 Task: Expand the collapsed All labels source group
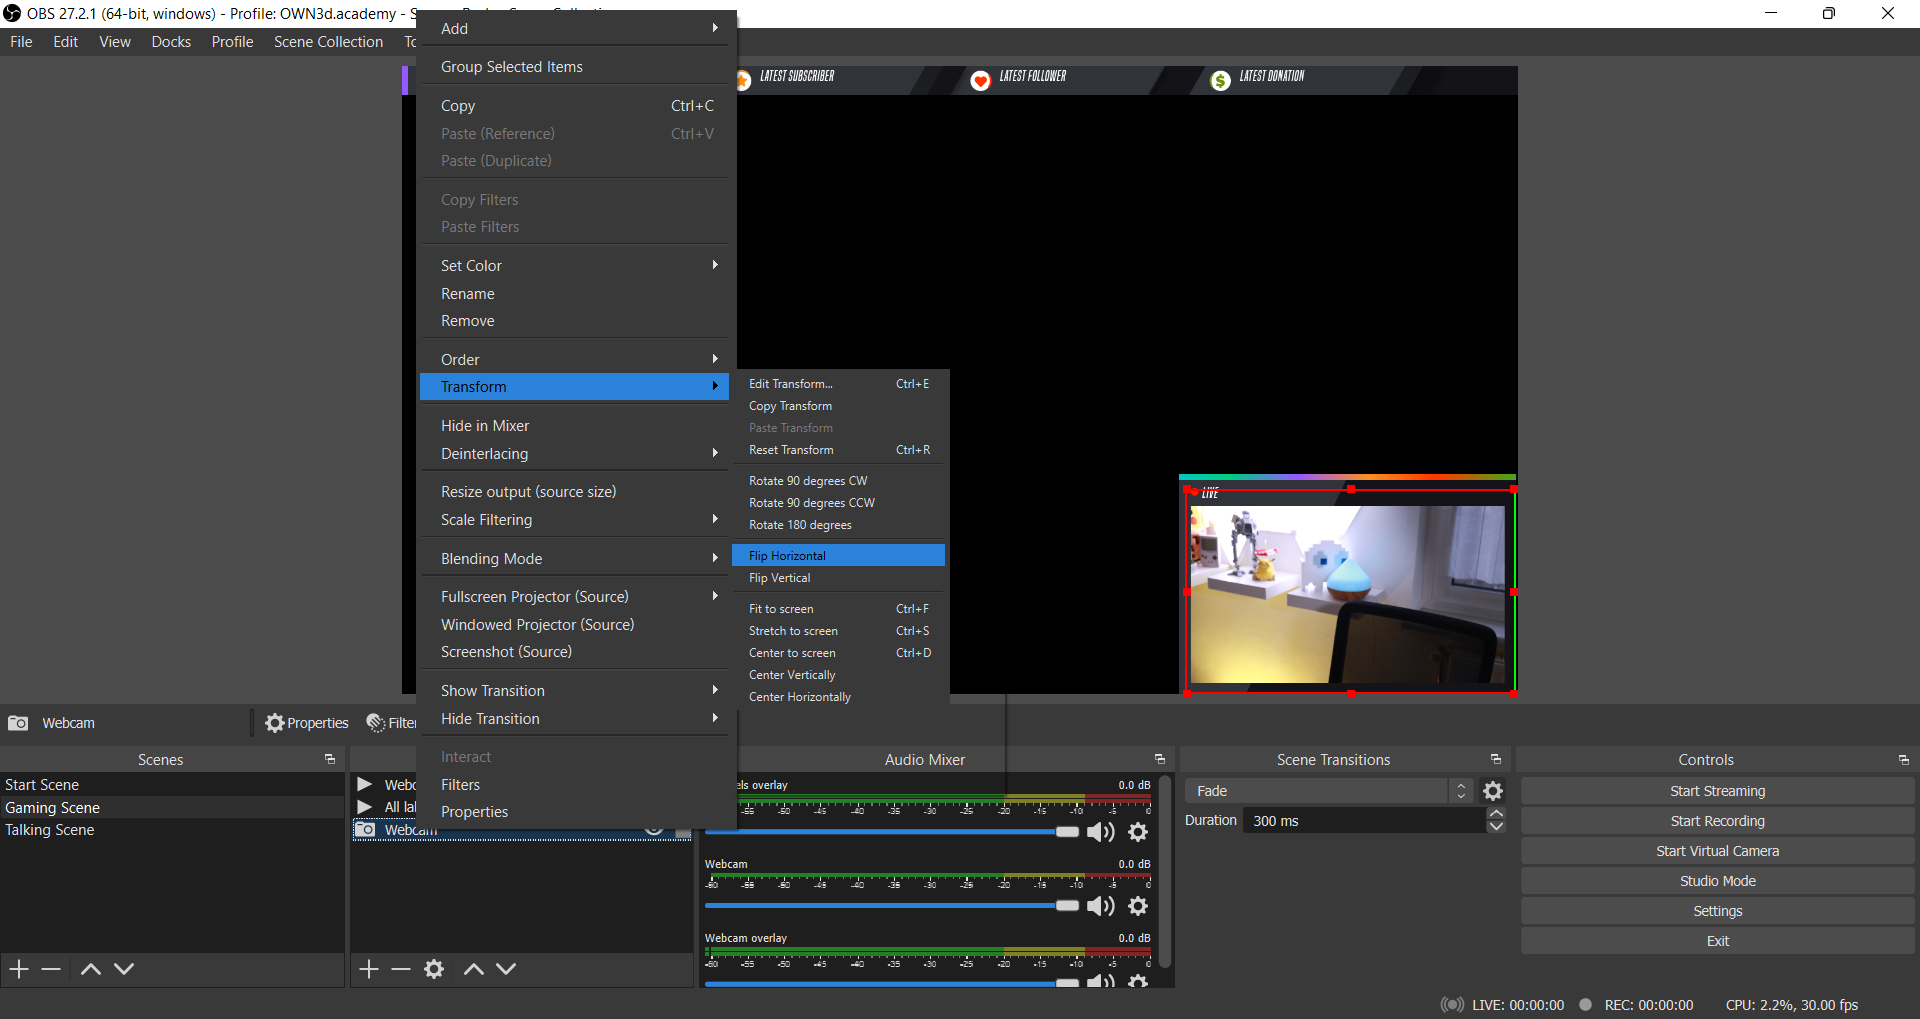pos(365,807)
